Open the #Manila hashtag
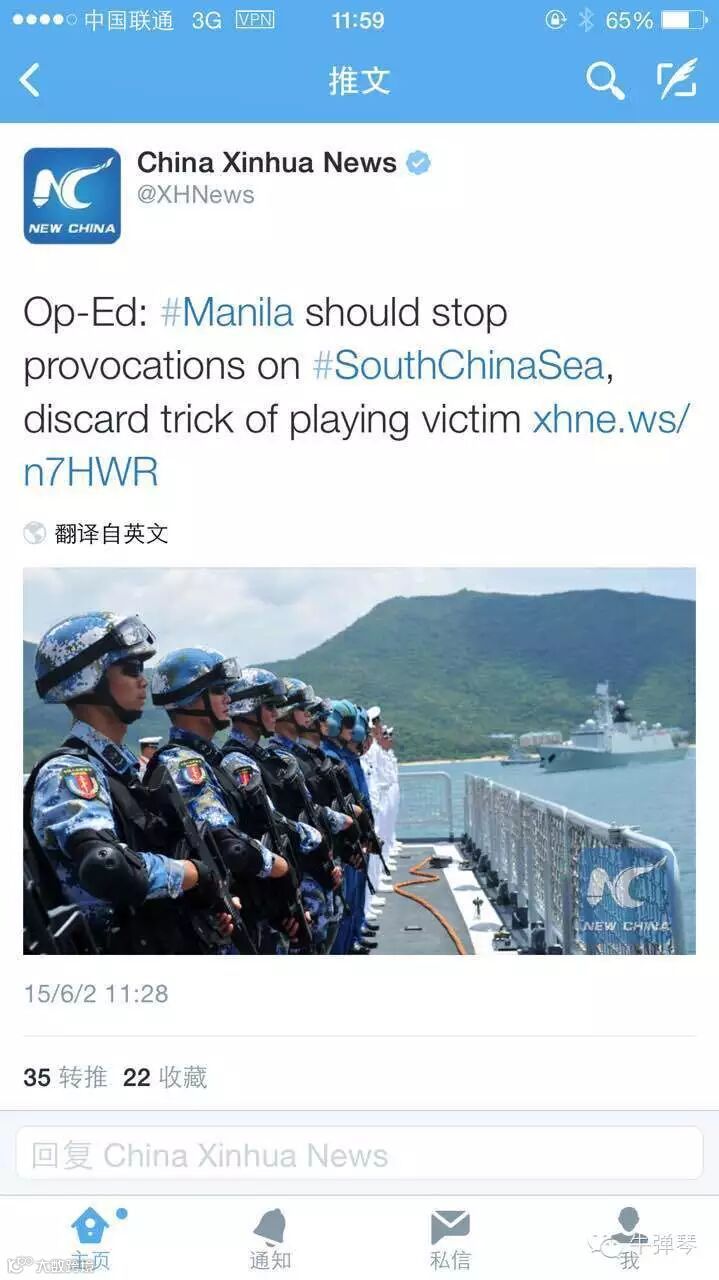This screenshot has width=719, height=1280. pyautogui.click(x=227, y=313)
